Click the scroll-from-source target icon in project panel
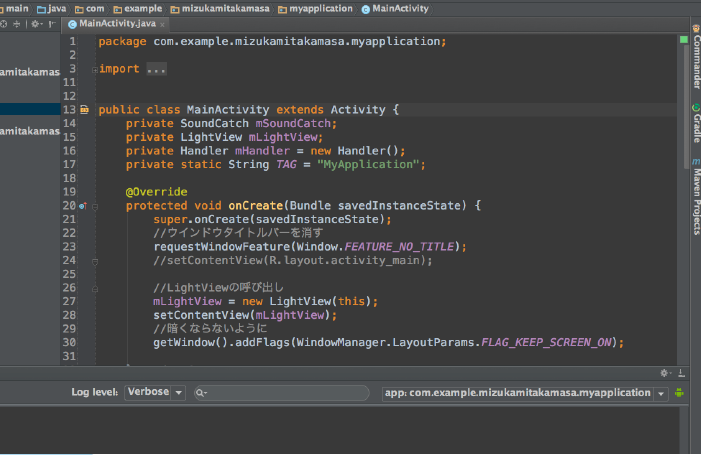 coord(4,24)
